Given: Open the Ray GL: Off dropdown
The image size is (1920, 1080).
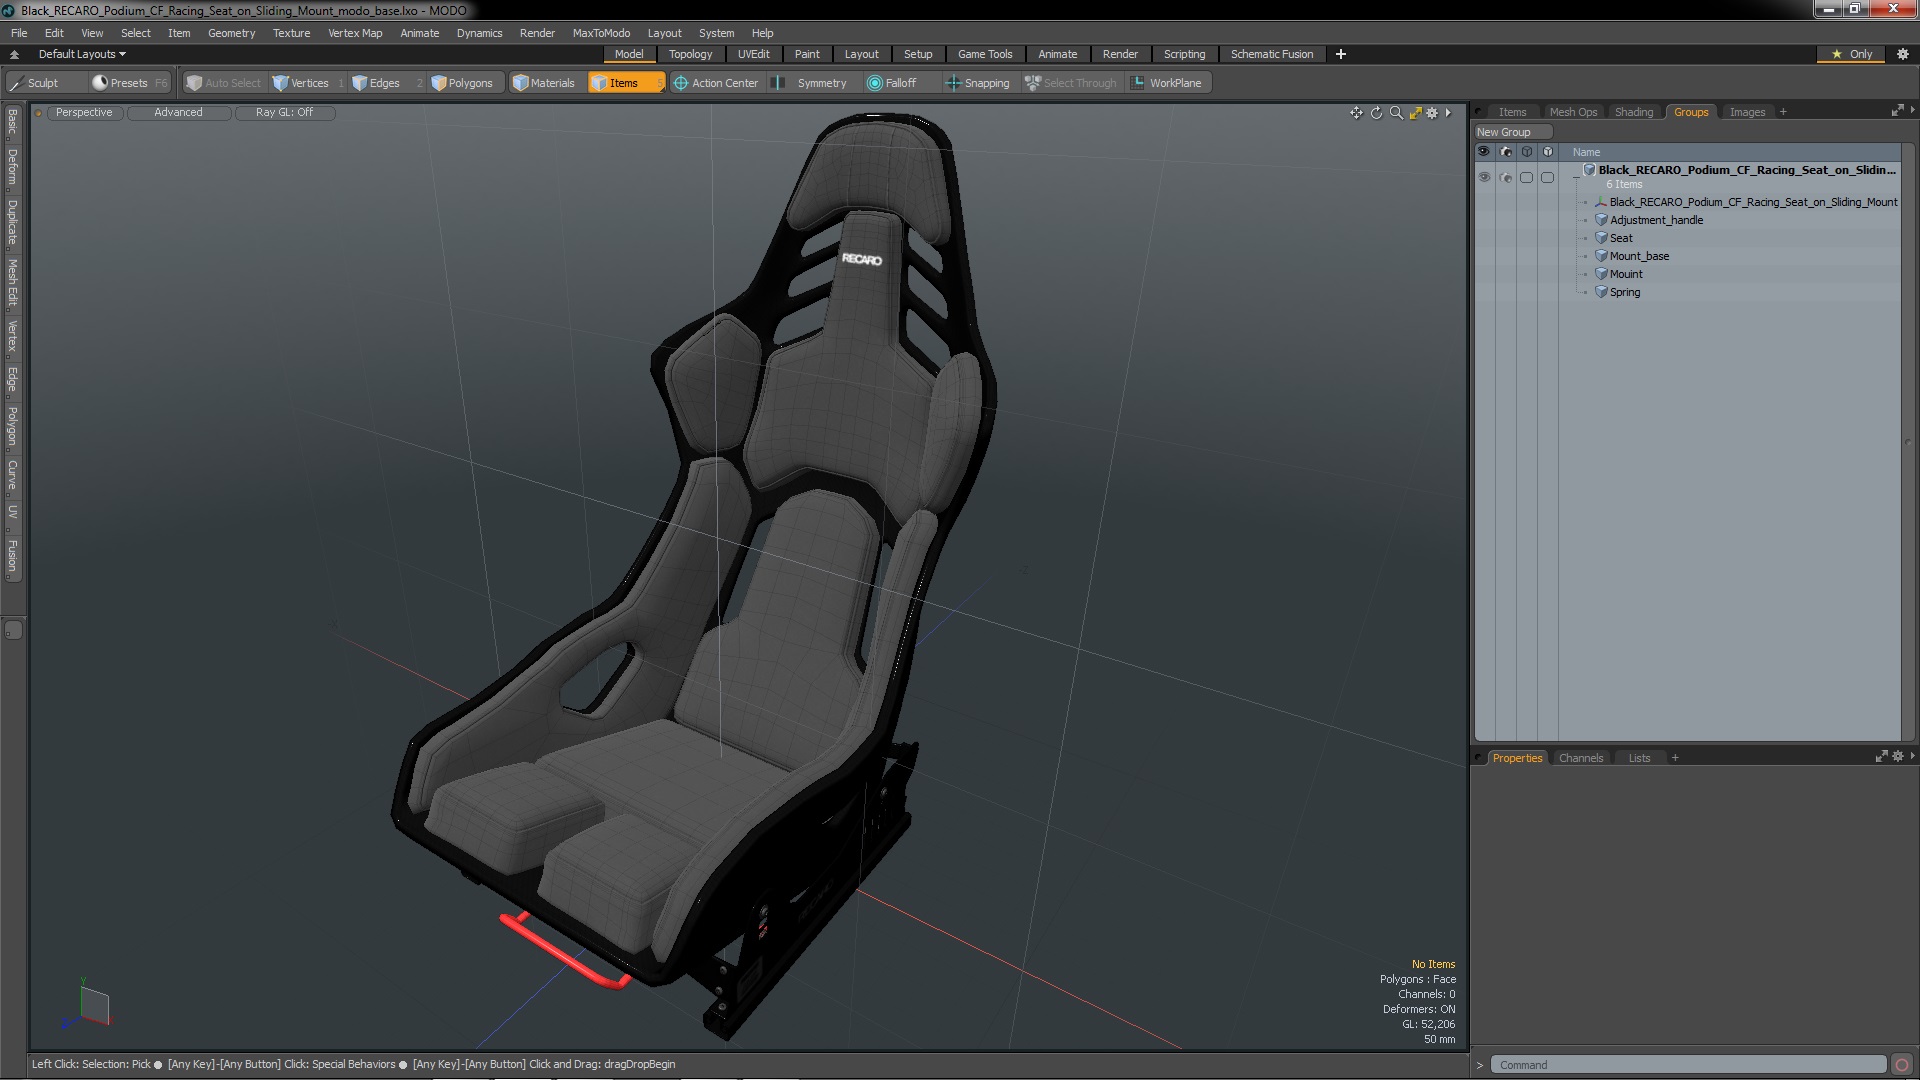Looking at the screenshot, I should point(284,112).
